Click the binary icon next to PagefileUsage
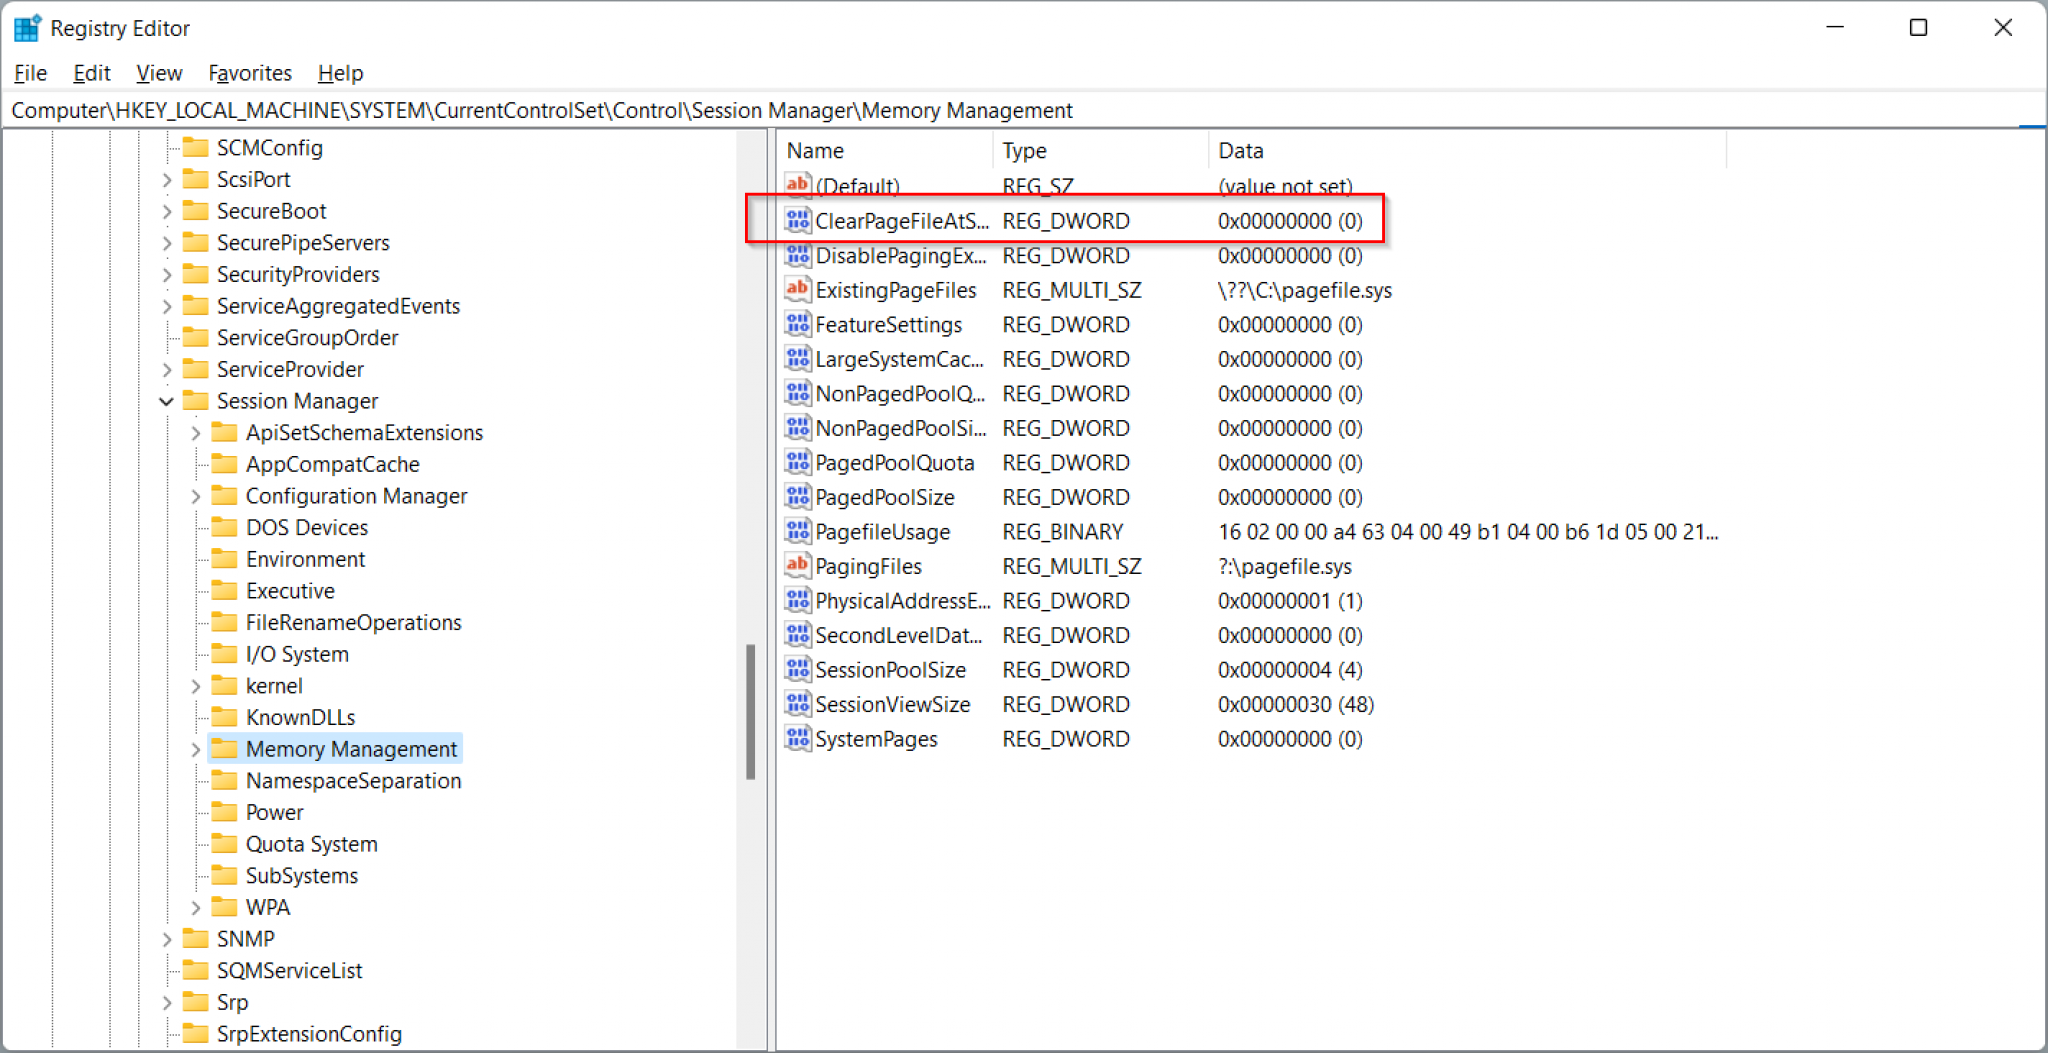 (x=797, y=531)
